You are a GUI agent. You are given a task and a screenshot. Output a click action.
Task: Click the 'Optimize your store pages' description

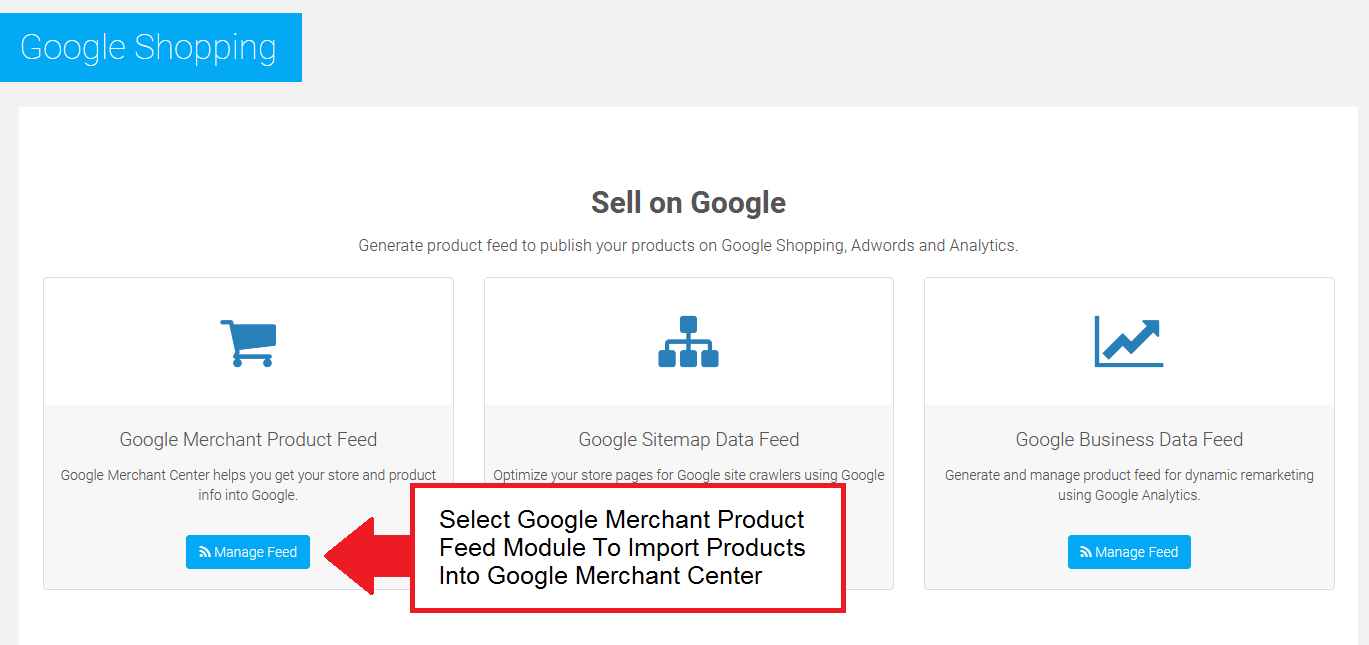(x=688, y=475)
